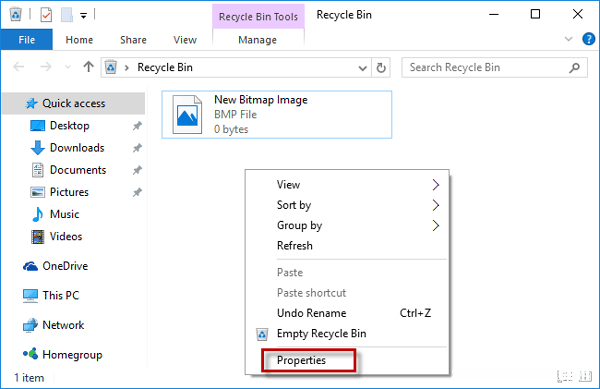
Task: Open the address bar history dropdown
Action: 362,68
